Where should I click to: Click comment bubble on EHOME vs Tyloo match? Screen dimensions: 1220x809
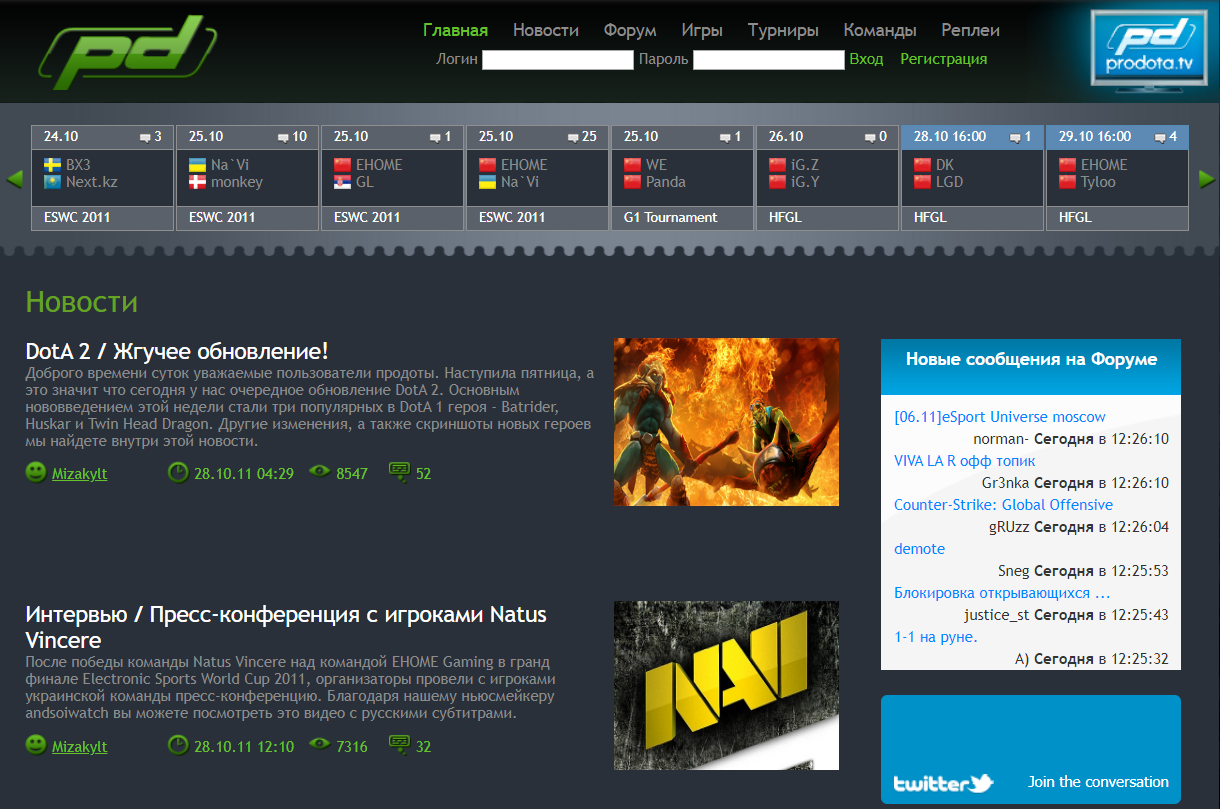pyautogui.click(x=1159, y=137)
